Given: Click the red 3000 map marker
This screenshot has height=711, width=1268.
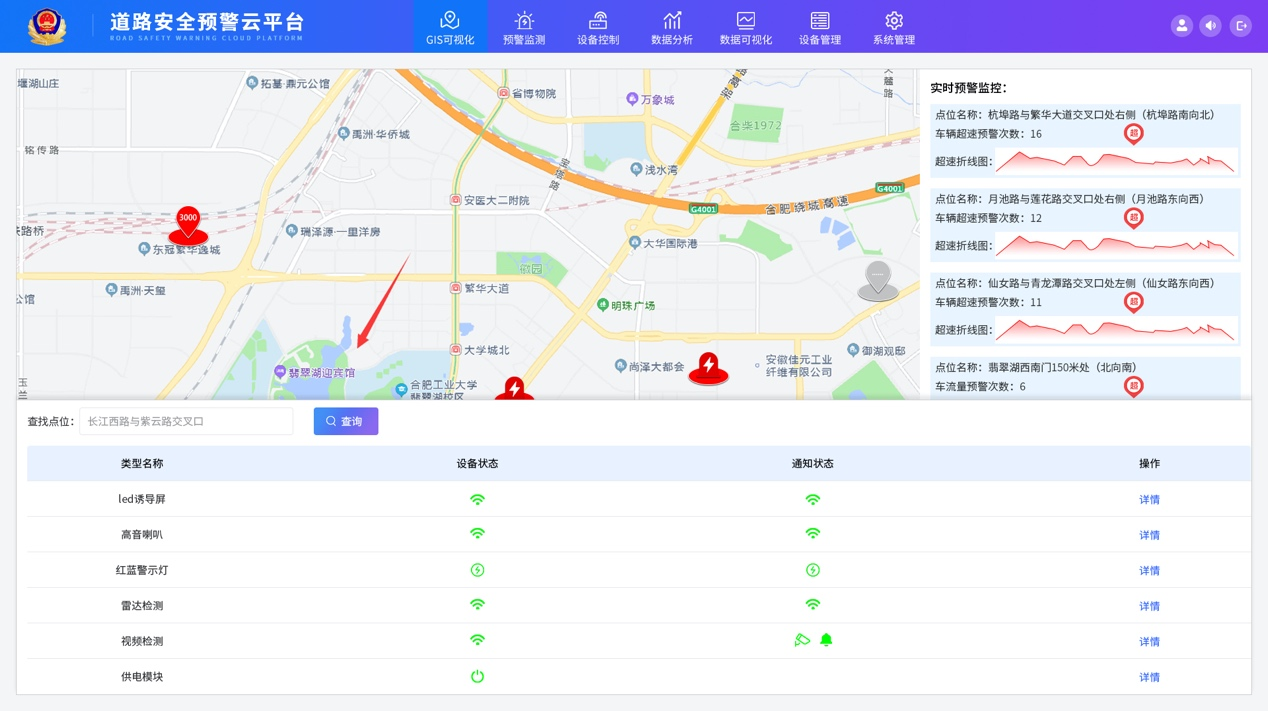Looking at the screenshot, I should tap(188, 225).
